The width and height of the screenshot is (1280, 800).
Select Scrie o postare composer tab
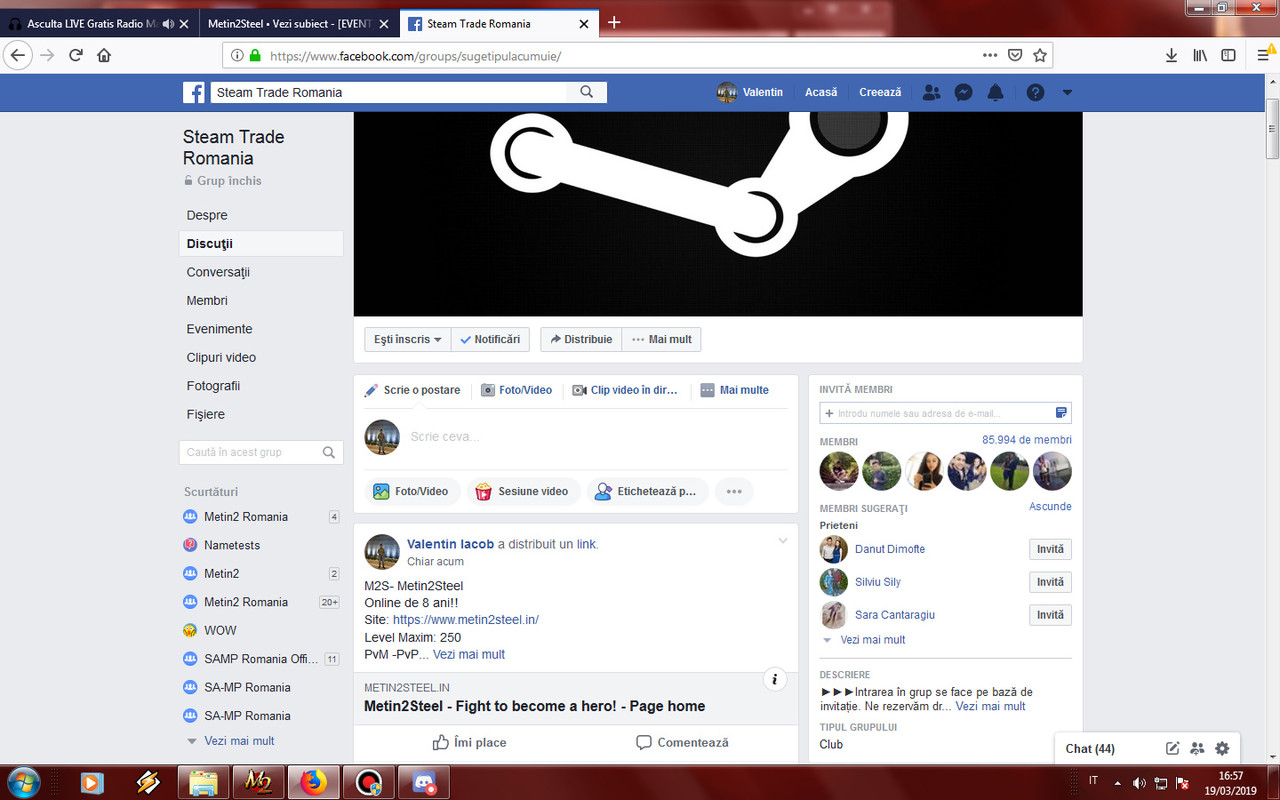(412, 390)
